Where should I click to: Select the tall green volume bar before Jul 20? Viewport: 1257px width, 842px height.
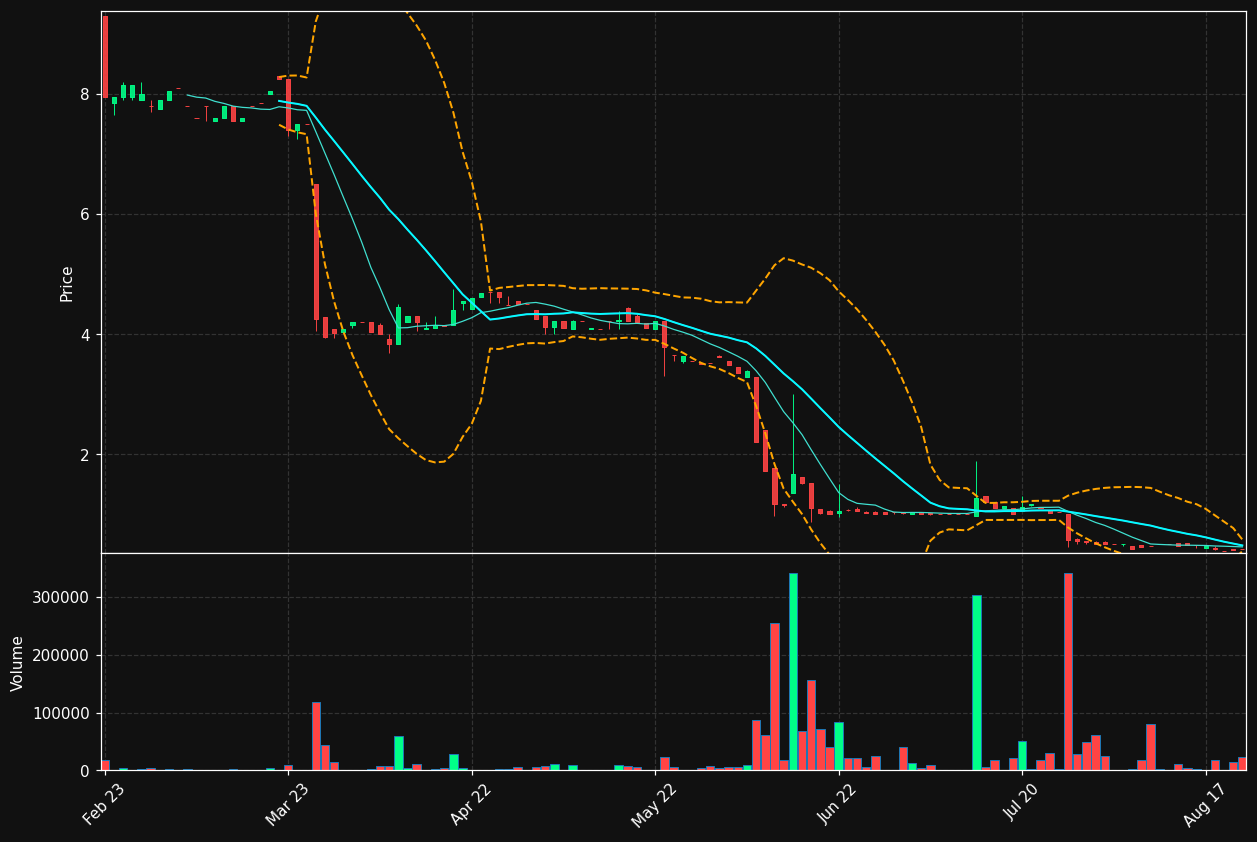977,683
